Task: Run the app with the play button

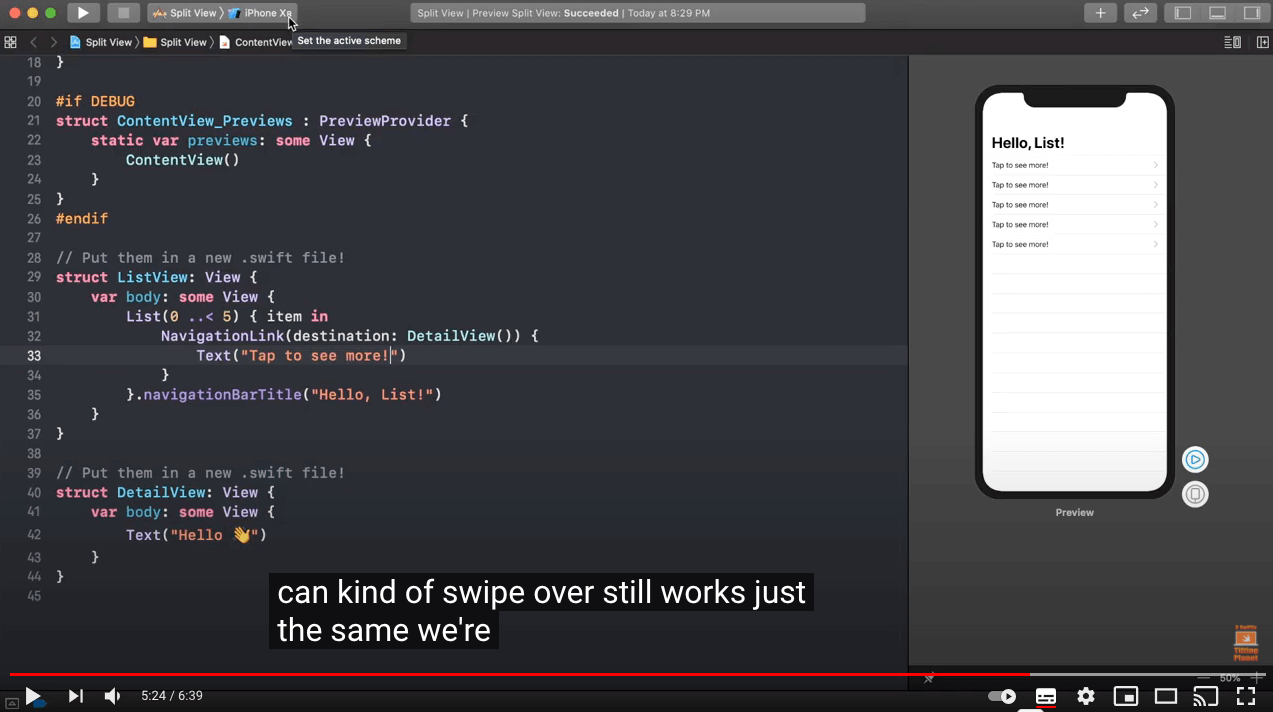Action: [83, 13]
